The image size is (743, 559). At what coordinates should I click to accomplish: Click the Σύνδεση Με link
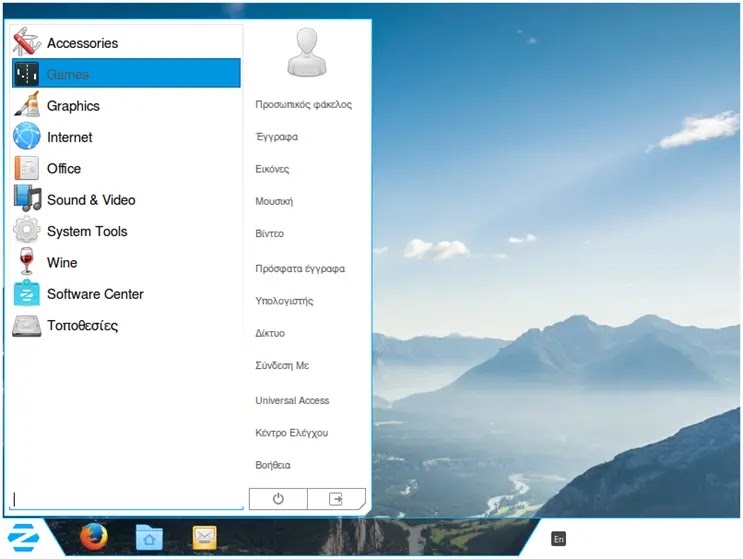[x=282, y=365]
